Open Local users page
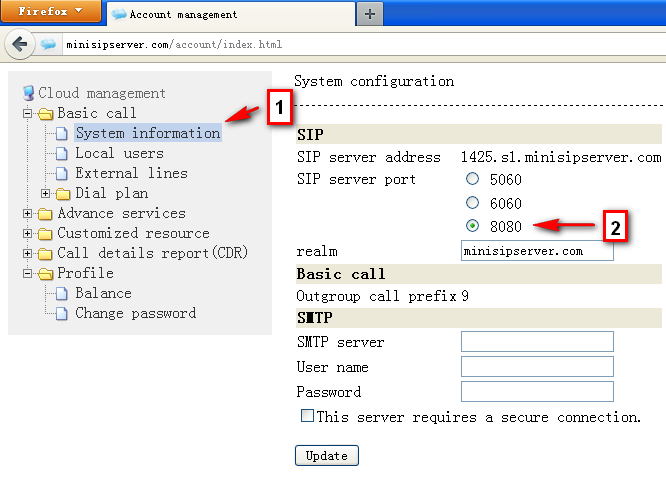Screen dimensions: 666x477 119,153
